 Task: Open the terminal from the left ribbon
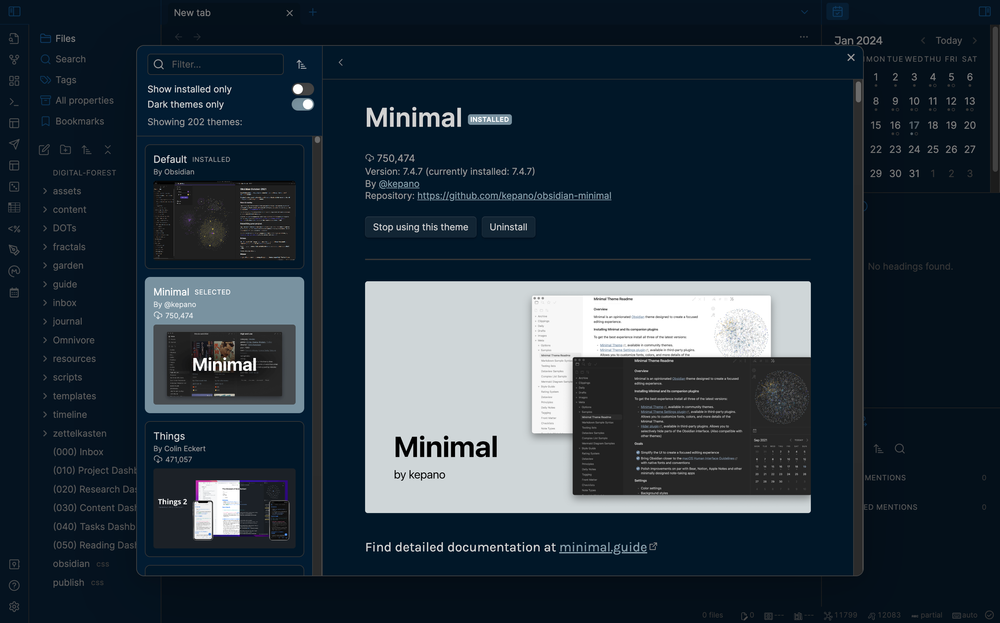14,101
